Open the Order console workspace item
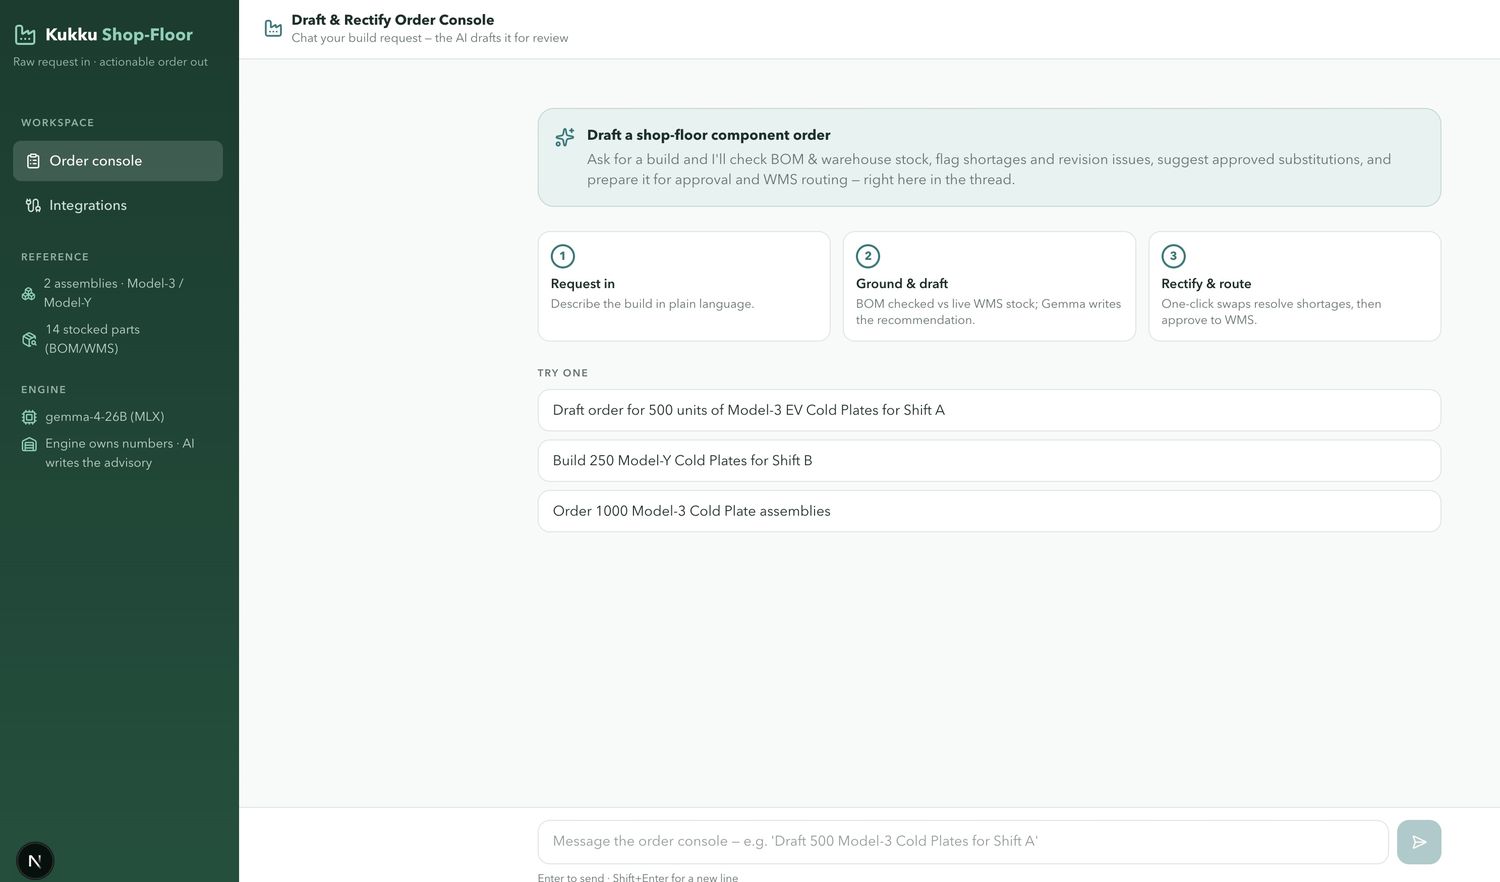 [118, 161]
